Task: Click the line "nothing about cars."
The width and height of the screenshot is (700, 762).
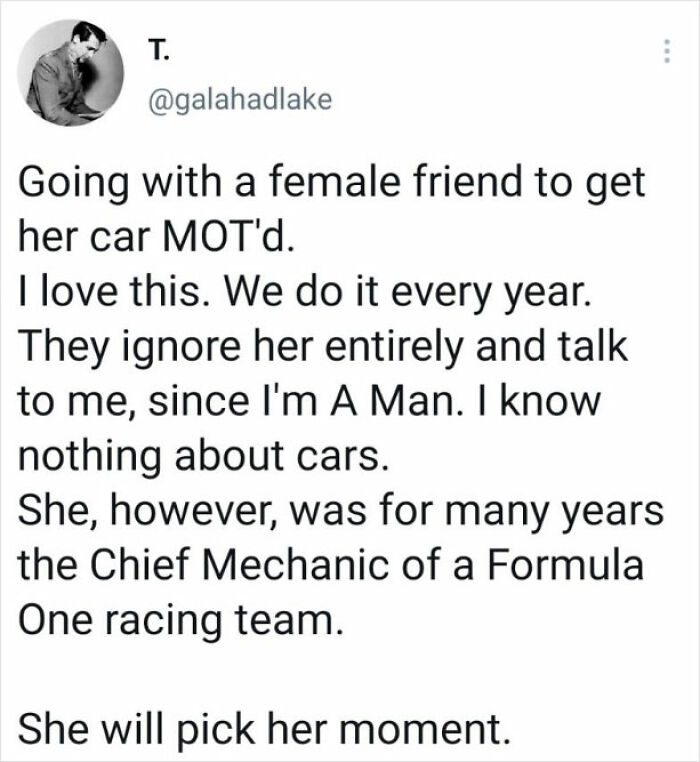Action: [200, 457]
